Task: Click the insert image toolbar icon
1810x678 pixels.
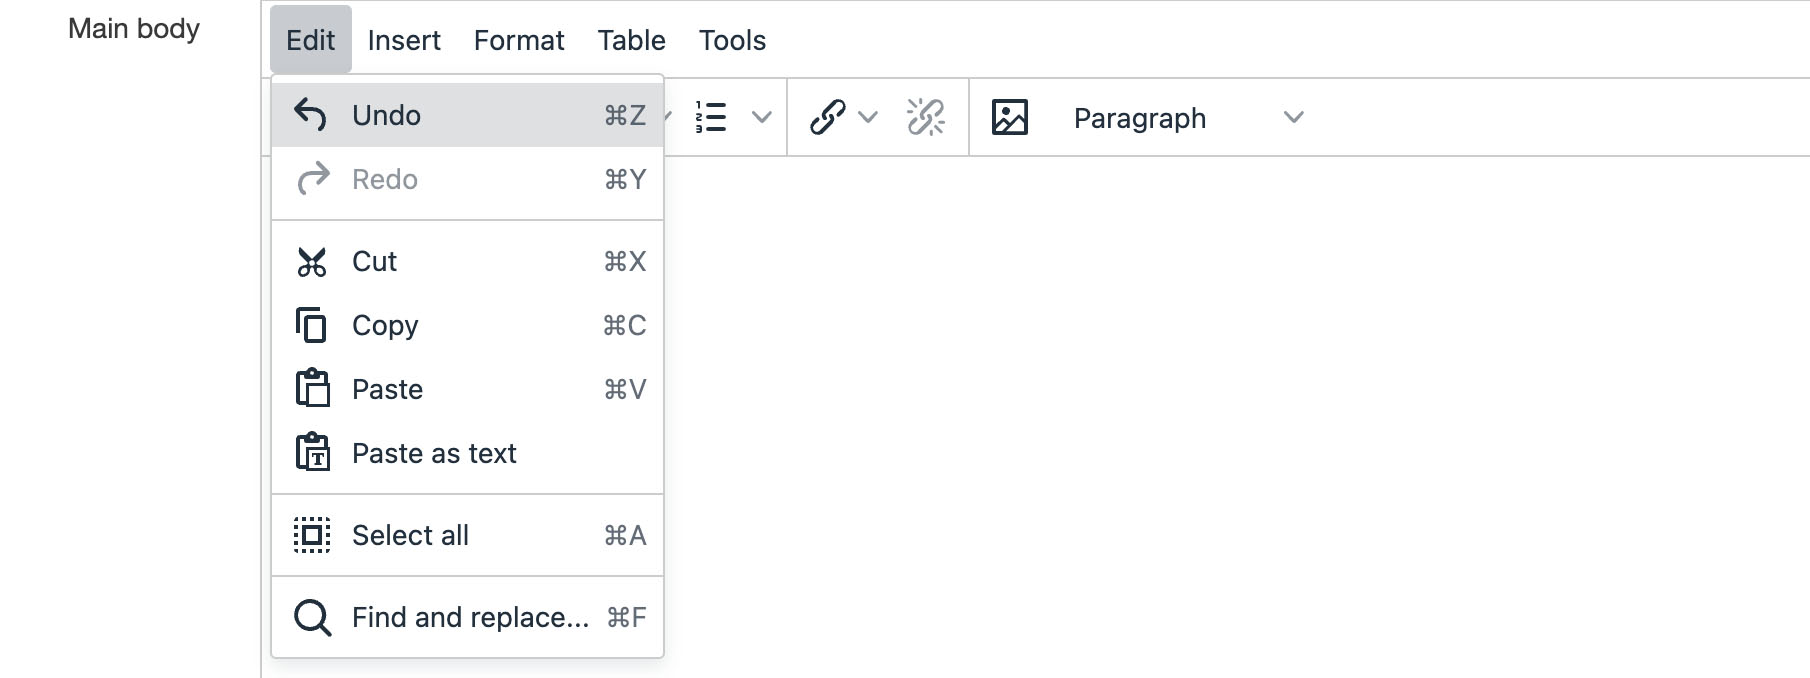Action: (1009, 117)
